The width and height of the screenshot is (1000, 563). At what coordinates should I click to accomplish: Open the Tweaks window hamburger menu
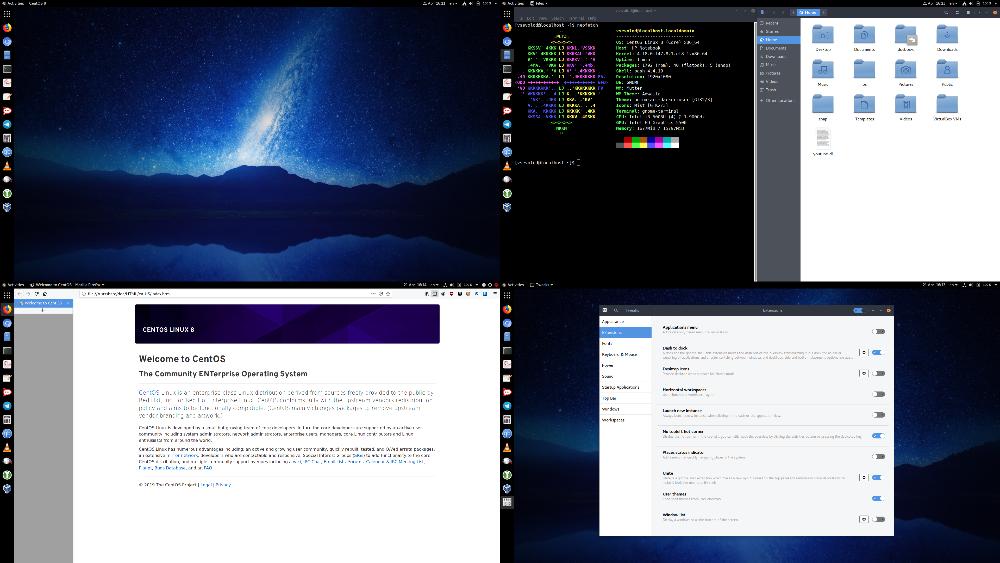pos(605,311)
